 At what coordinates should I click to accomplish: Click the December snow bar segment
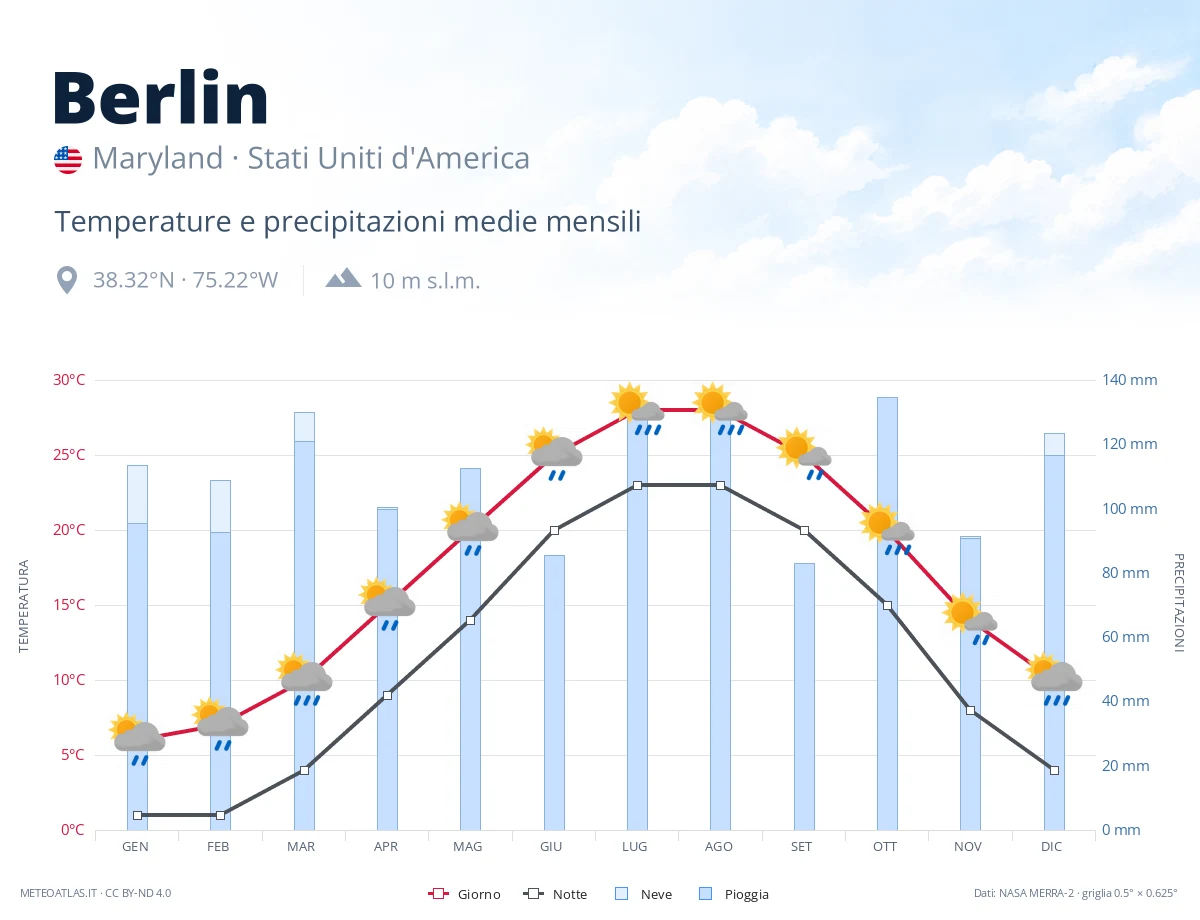[1054, 444]
